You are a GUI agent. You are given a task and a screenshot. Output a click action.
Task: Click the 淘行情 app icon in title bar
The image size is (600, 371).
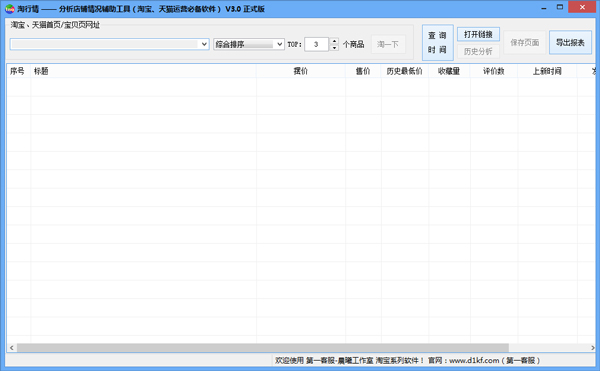point(10,9)
